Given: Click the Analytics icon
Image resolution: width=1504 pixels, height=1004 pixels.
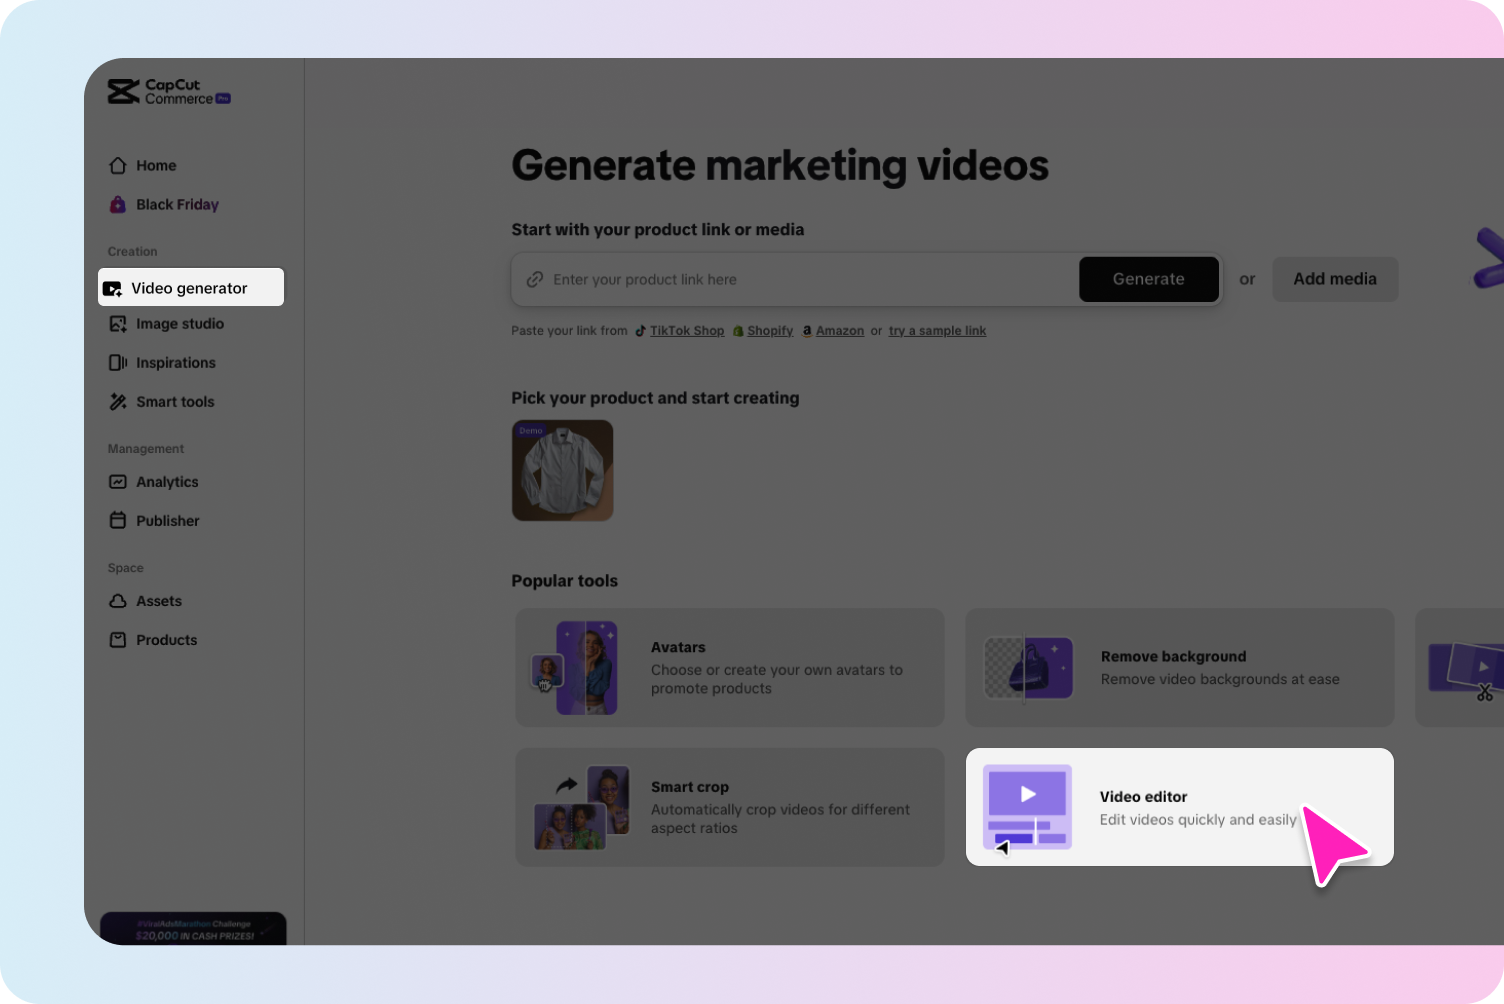Looking at the screenshot, I should [119, 481].
